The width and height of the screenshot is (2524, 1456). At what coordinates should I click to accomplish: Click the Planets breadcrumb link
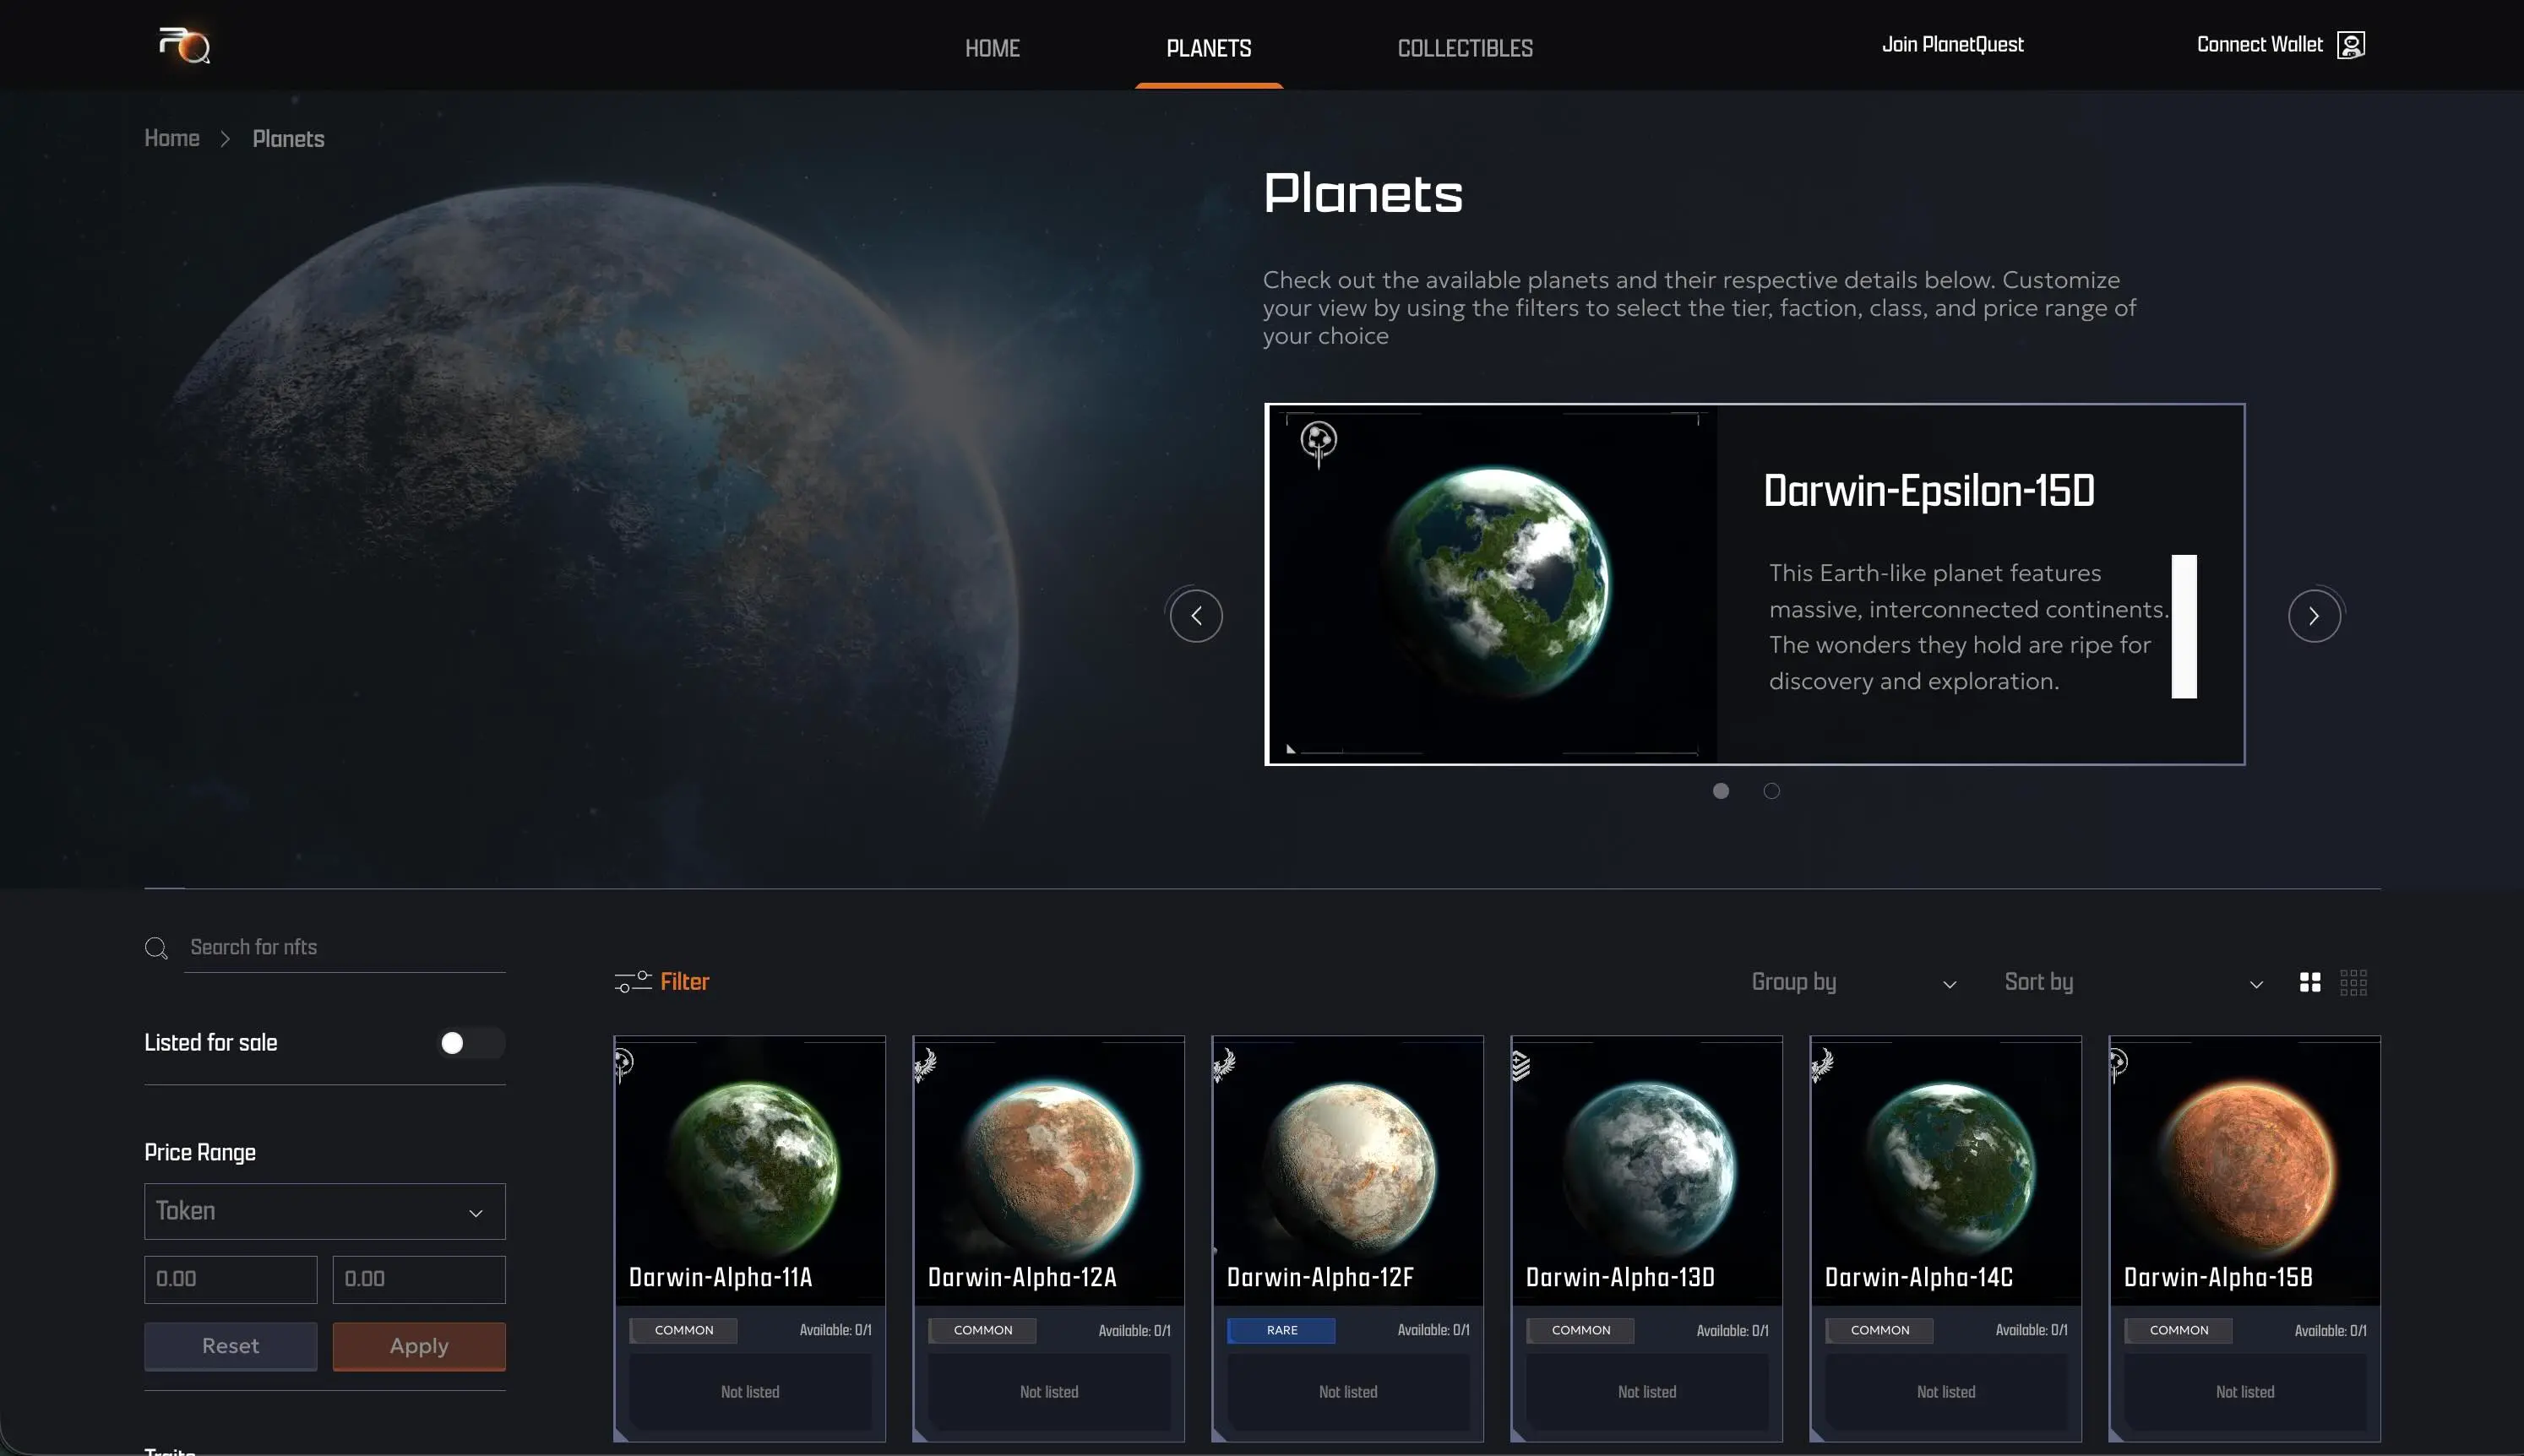288,138
